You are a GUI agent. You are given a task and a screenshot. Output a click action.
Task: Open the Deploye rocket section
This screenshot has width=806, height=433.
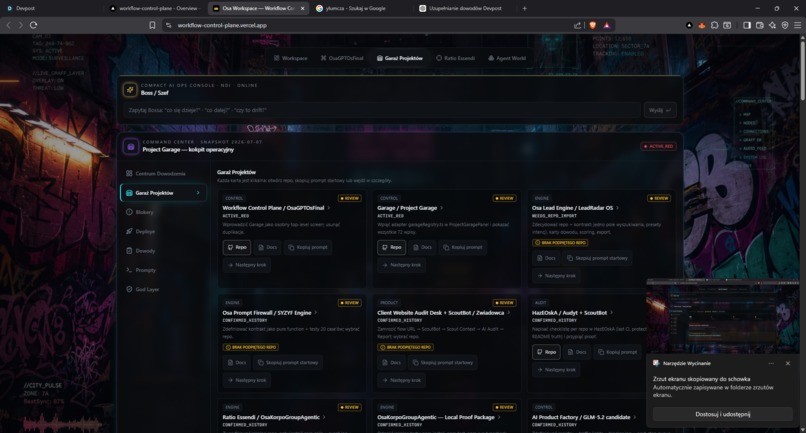[x=140, y=231]
